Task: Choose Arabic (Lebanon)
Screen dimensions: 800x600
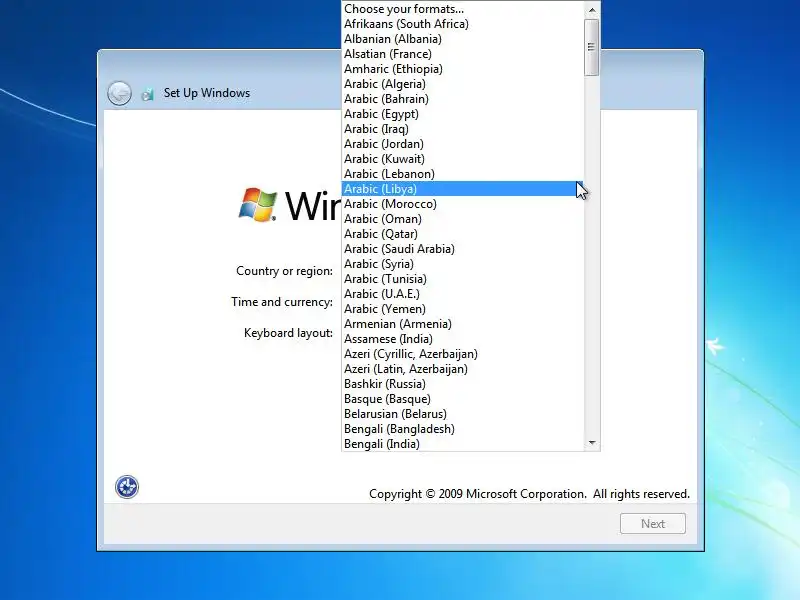Action: coord(462,174)
